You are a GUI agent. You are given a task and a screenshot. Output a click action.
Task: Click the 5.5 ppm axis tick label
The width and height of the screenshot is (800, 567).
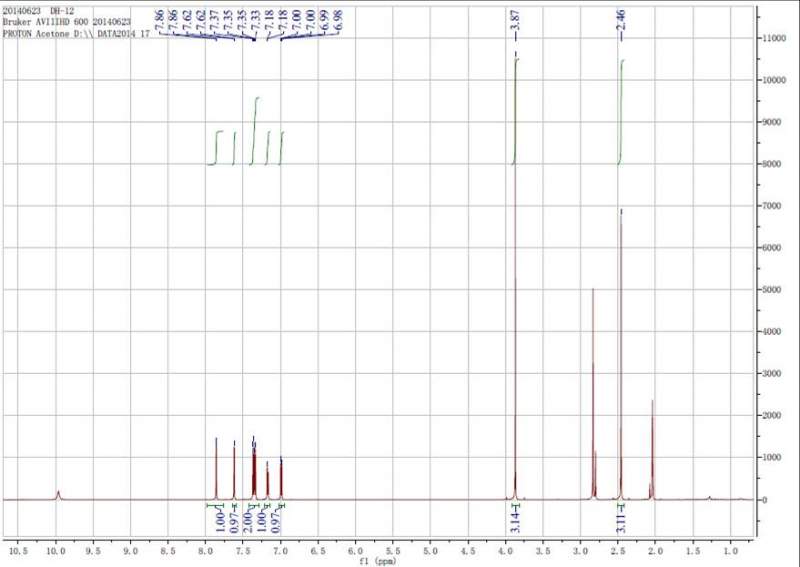coord(393,551)
